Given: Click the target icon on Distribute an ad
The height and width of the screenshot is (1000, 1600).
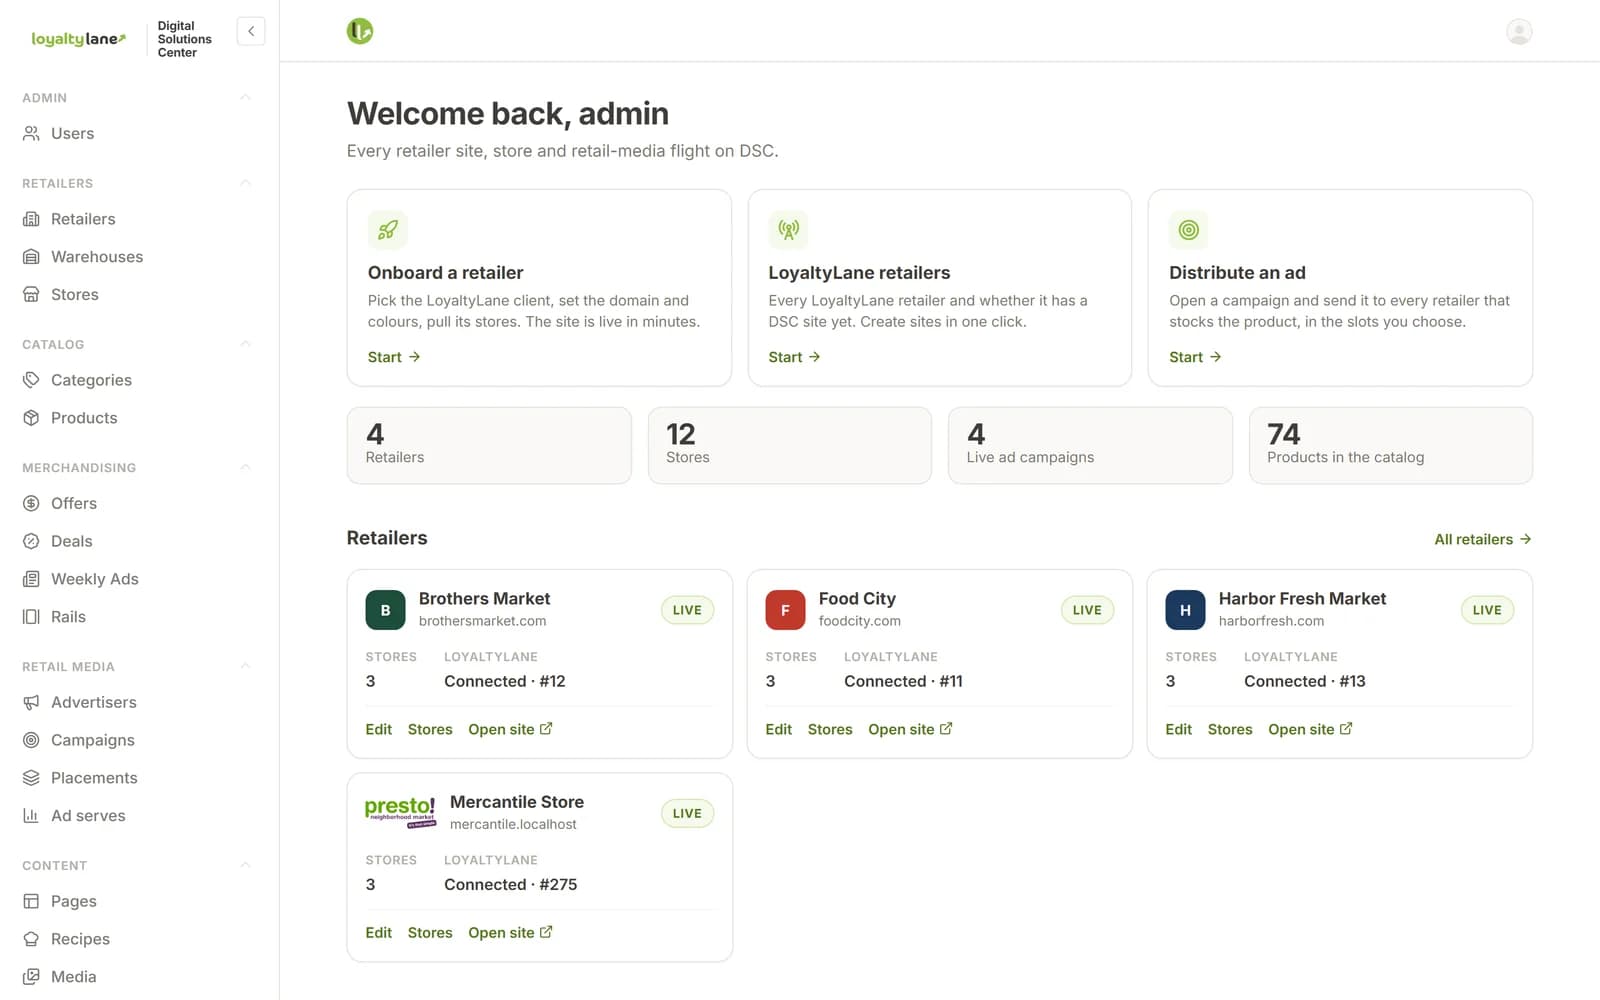Looking at the screenshot, I should point(1189,230).
